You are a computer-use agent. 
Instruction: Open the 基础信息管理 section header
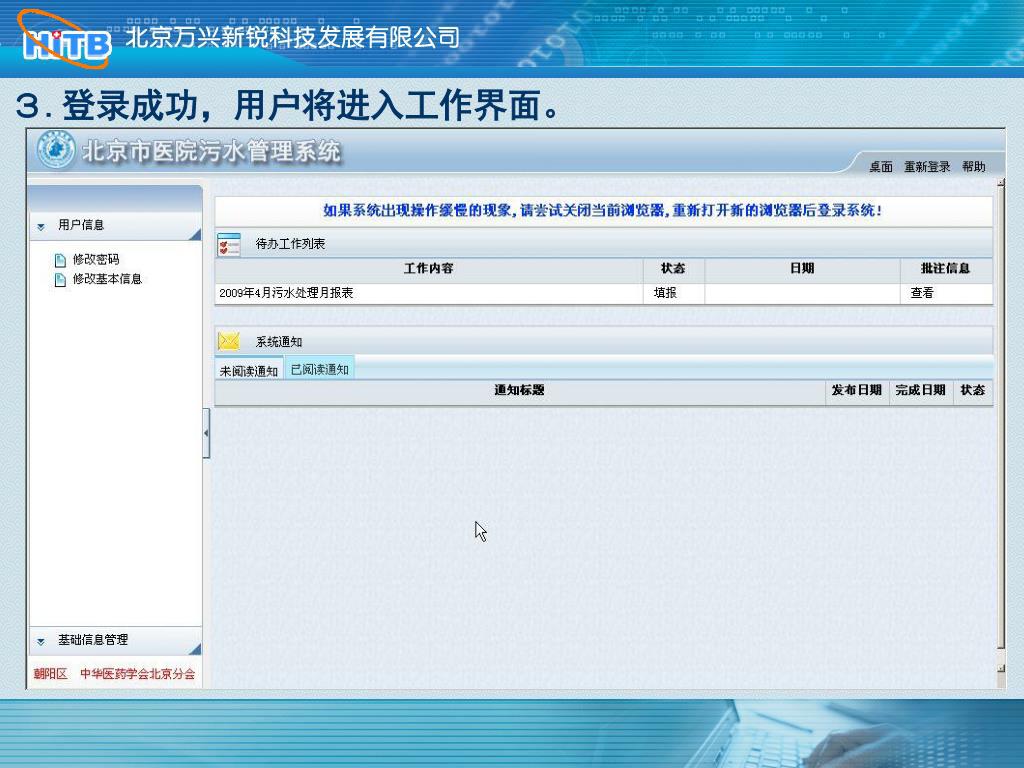[116, 641]
